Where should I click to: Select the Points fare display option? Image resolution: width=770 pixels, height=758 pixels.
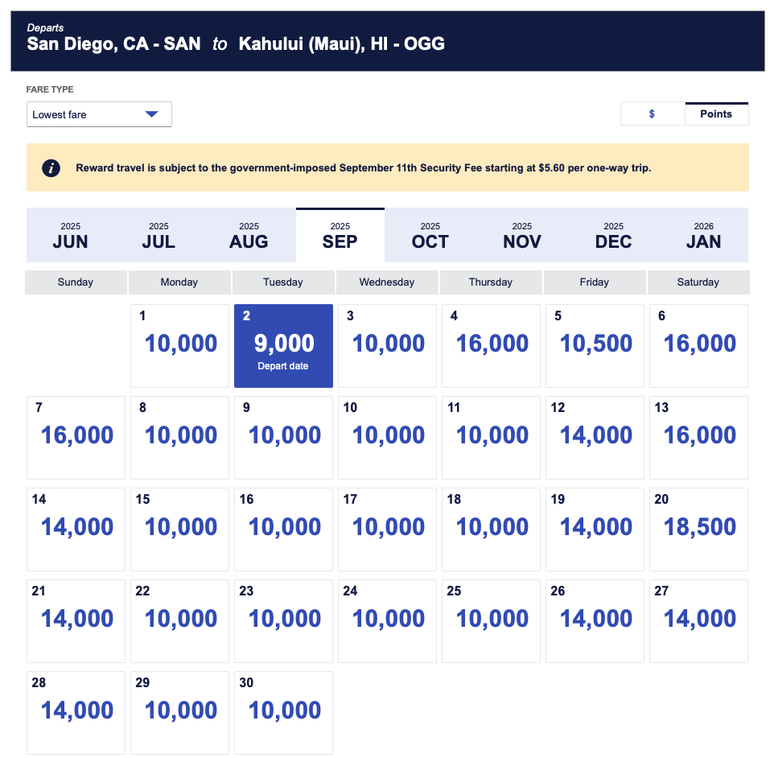pos(716,114)
